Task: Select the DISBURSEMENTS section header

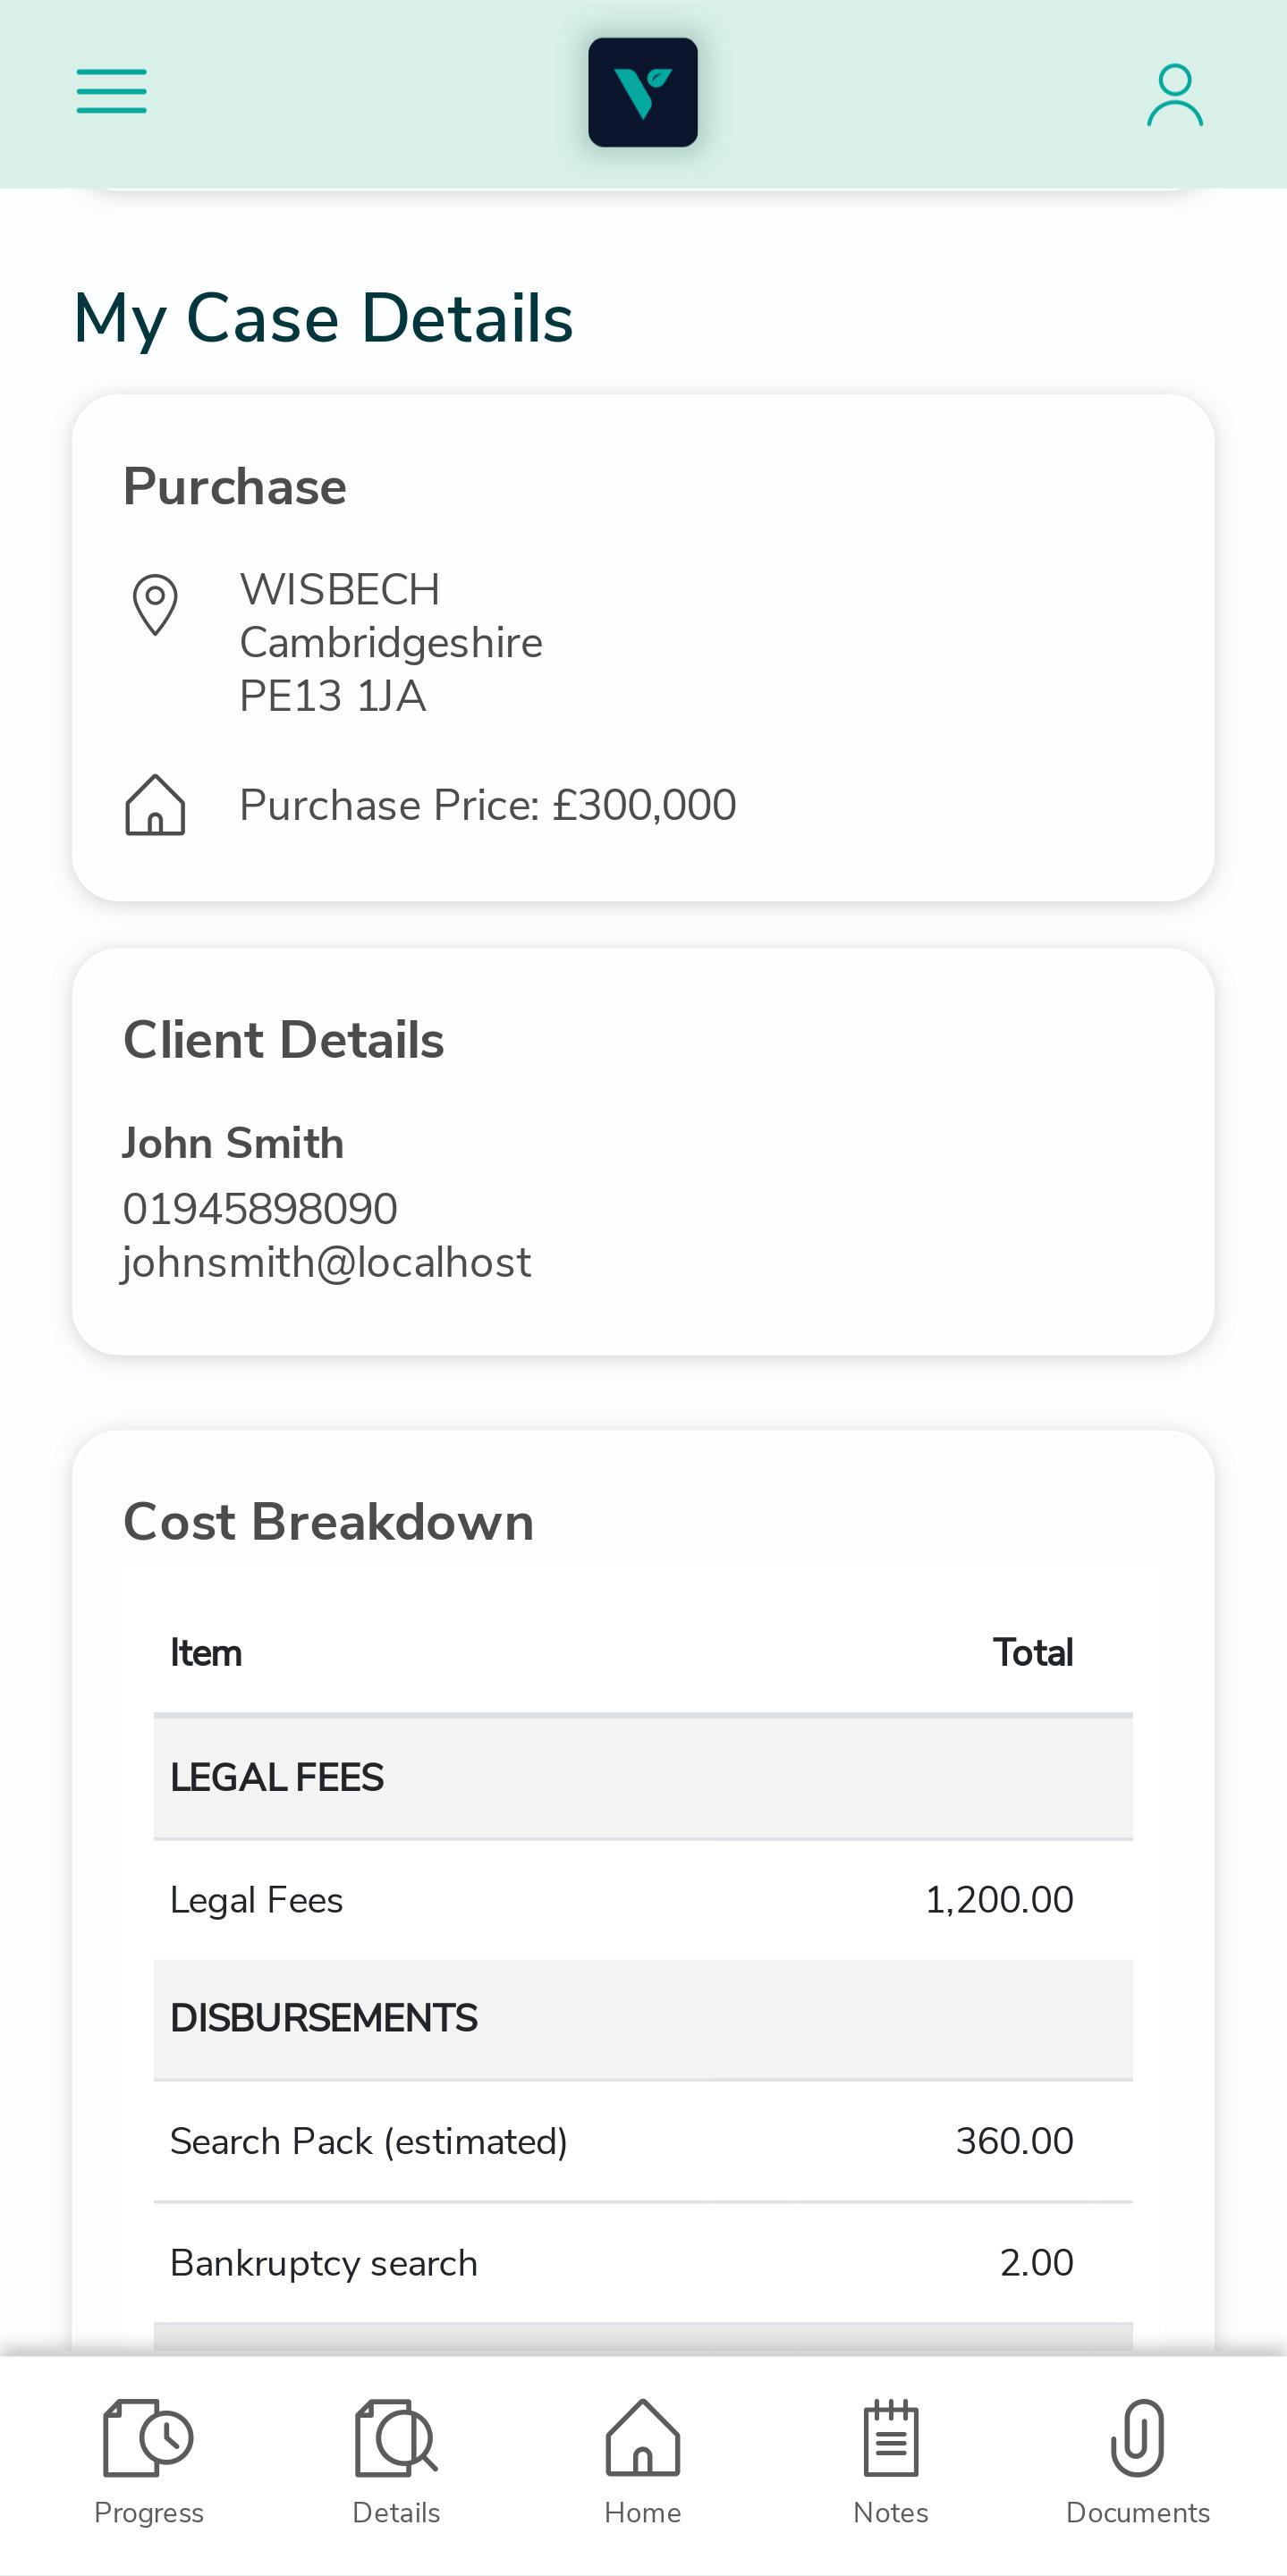Action: click(643, 2019)
